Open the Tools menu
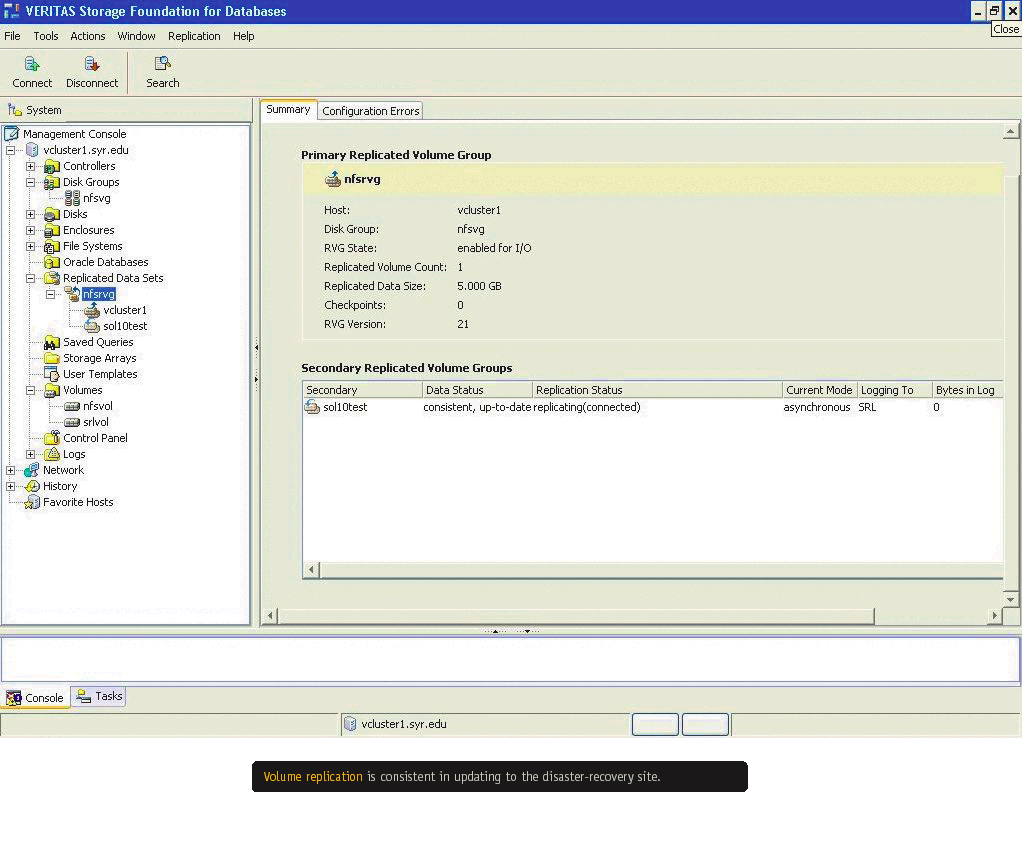The image size is (1022, 864). pos(46,36)
